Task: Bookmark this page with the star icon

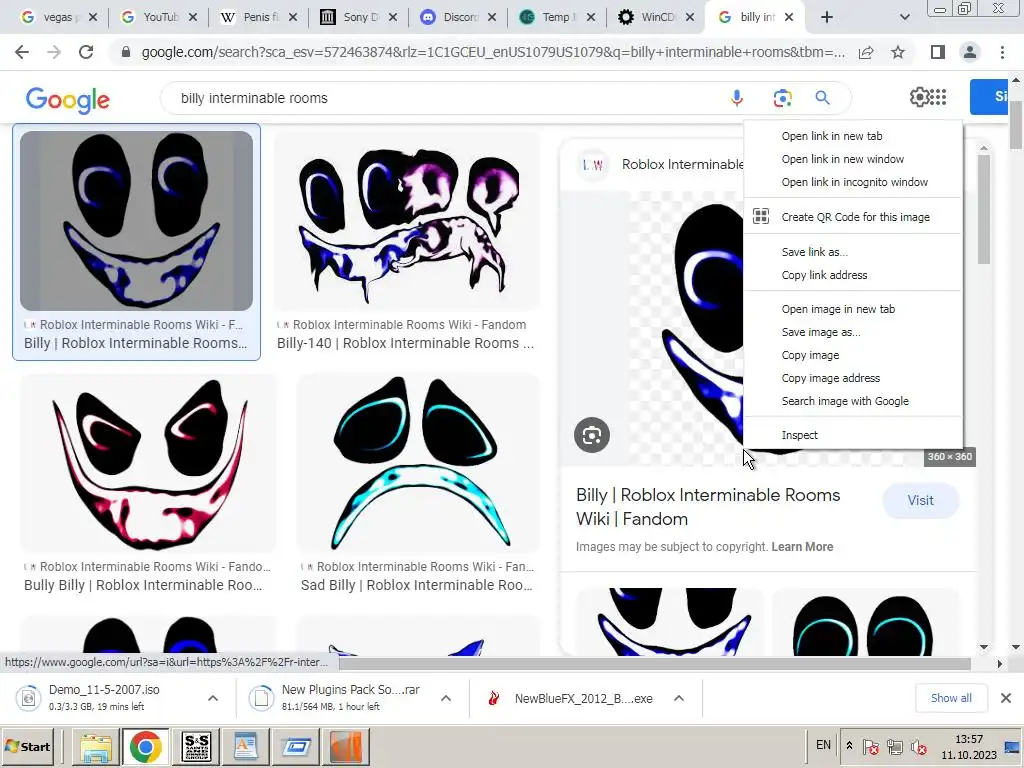Action: (898, 52)
